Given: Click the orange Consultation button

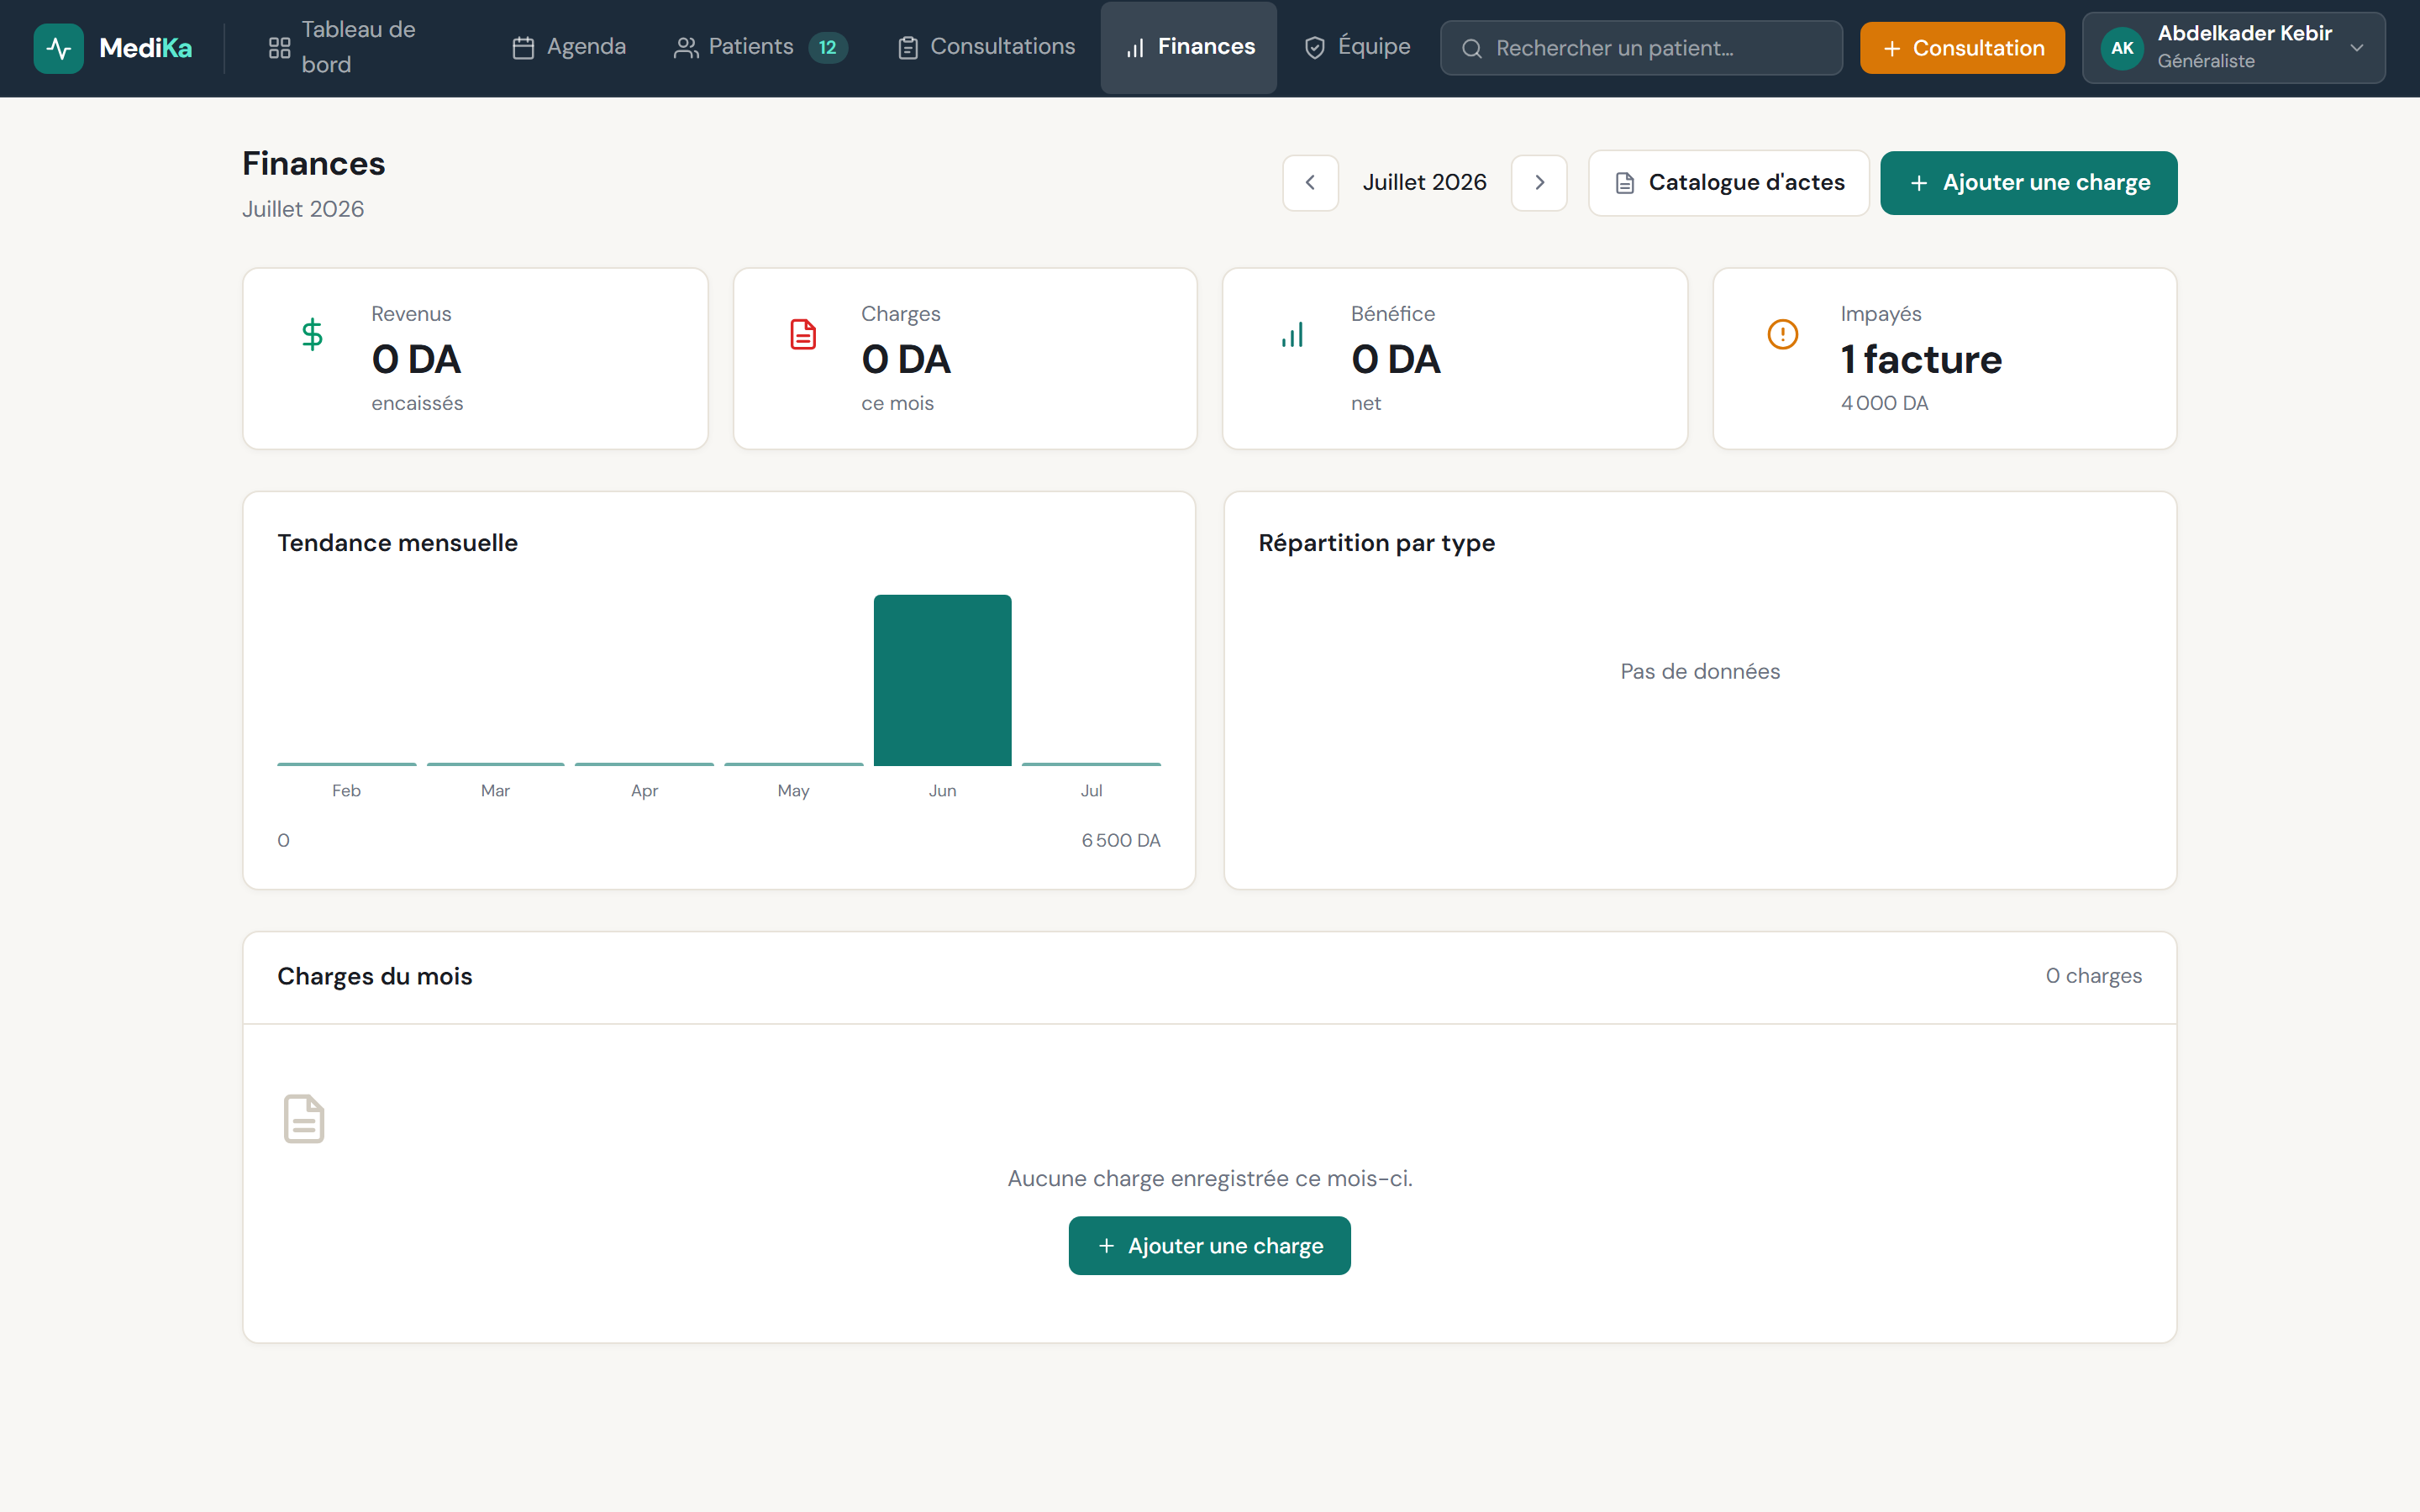Looking at the screenshot, I should click(x=1962, y=48).
